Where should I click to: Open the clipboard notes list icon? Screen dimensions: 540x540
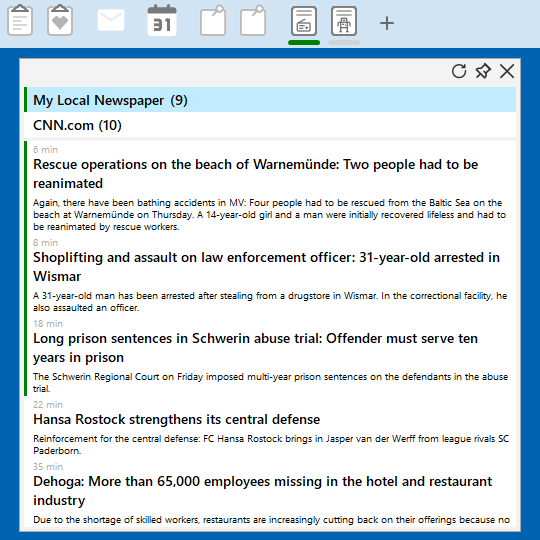tap(20, 21)
